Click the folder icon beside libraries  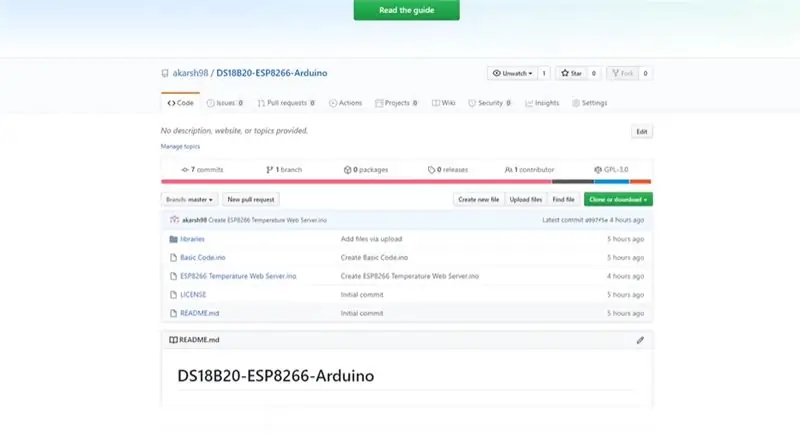click(x=173, y=239)
